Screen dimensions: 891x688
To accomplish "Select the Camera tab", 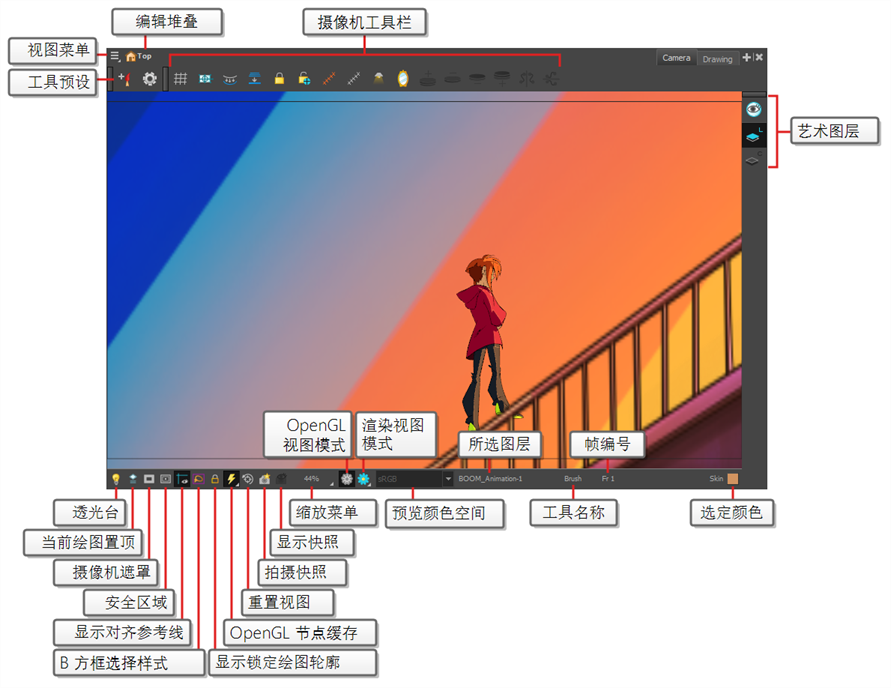I will pos(676,58).
